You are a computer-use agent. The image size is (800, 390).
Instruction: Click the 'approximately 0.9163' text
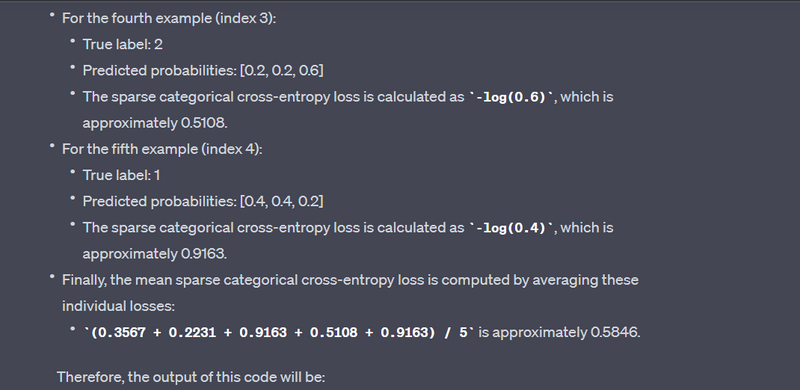pyautogui.click(x=155, y=254)
